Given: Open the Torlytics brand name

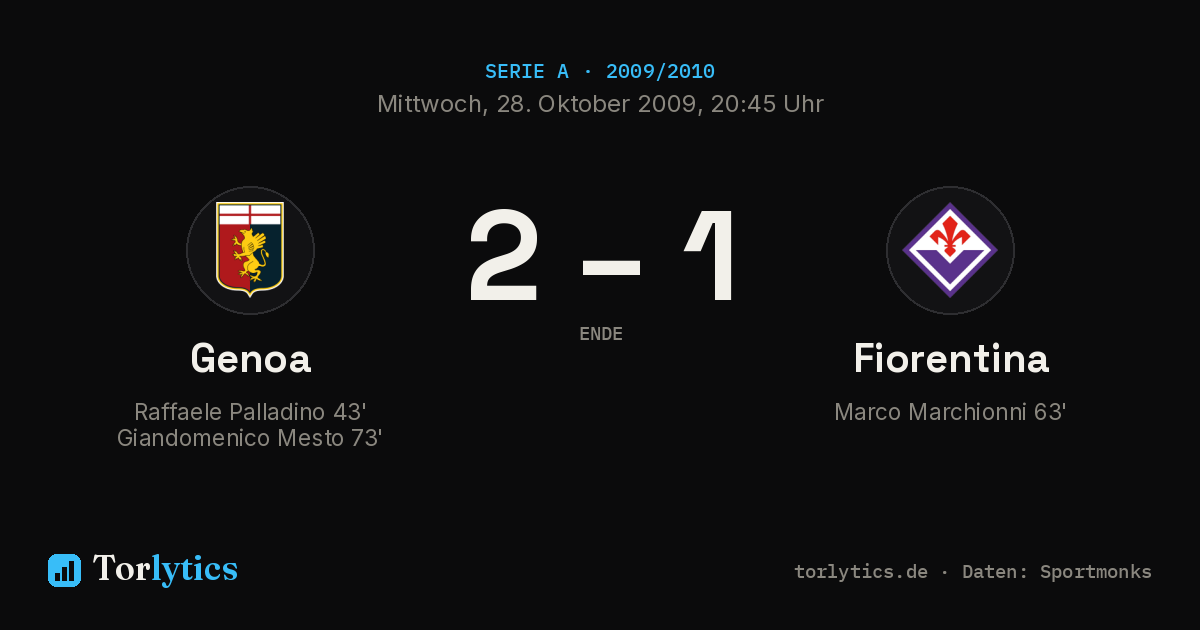Looking at the screenshot, I should [165, 569].
